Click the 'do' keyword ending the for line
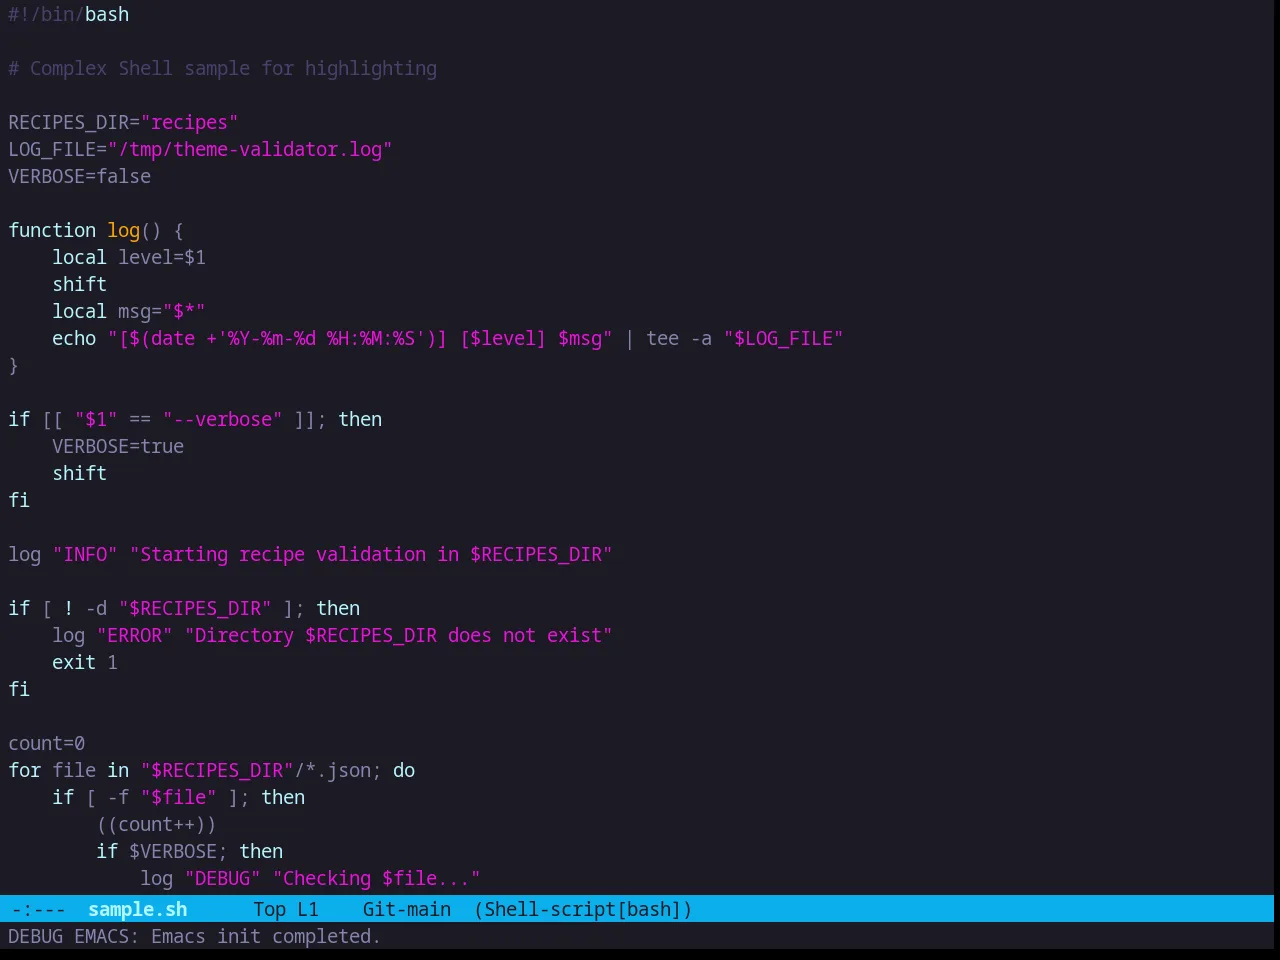 click(404, 770)
